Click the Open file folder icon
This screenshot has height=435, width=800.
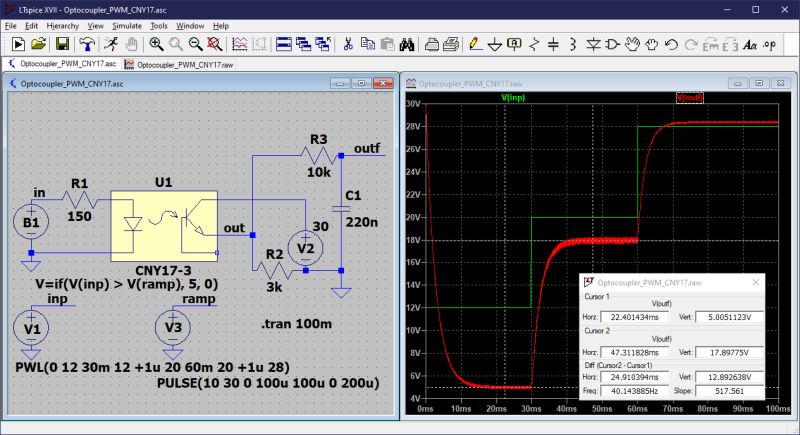(39, 44)
